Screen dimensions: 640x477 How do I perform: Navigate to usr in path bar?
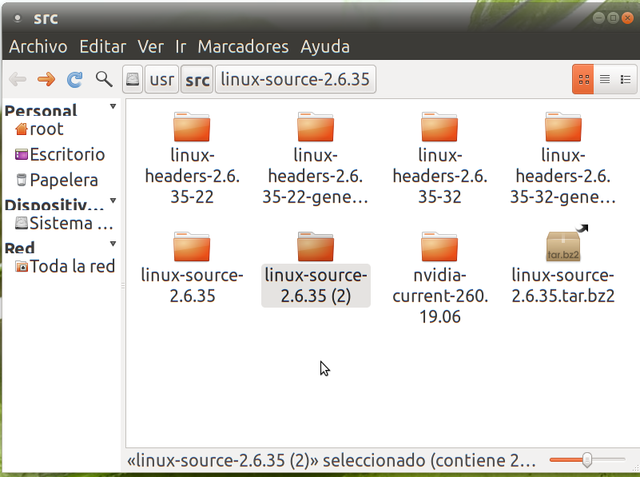pos(162,79)
